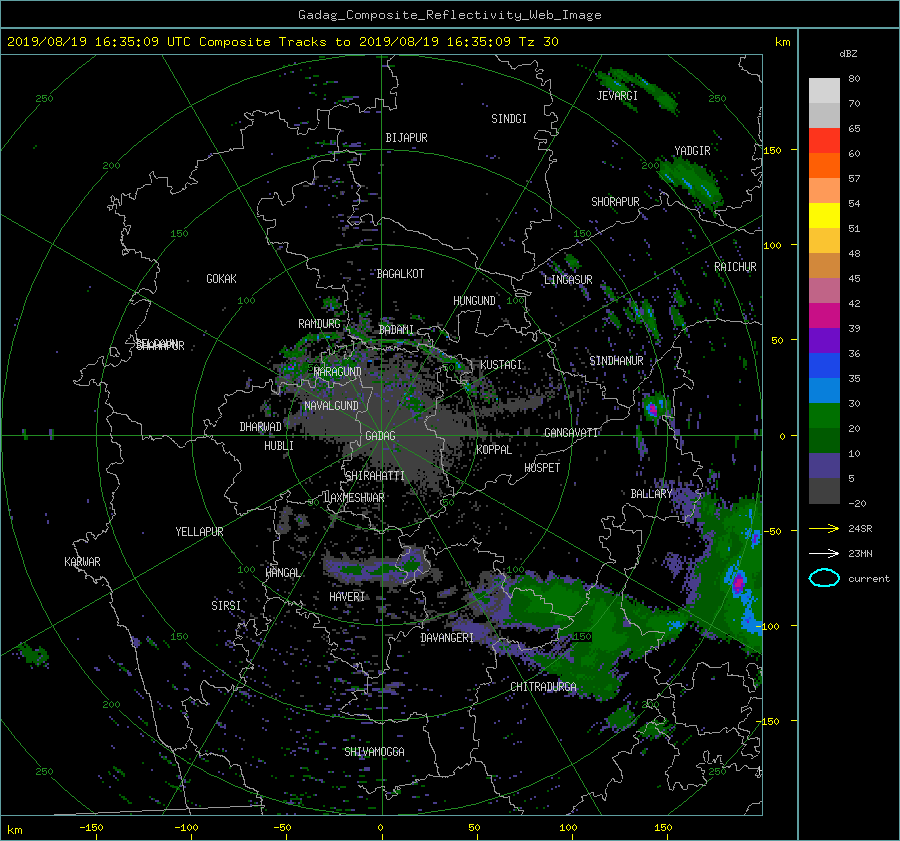Click the green 30 dBZ legend swatch
The image size is (900, 841).
point(824,416)
